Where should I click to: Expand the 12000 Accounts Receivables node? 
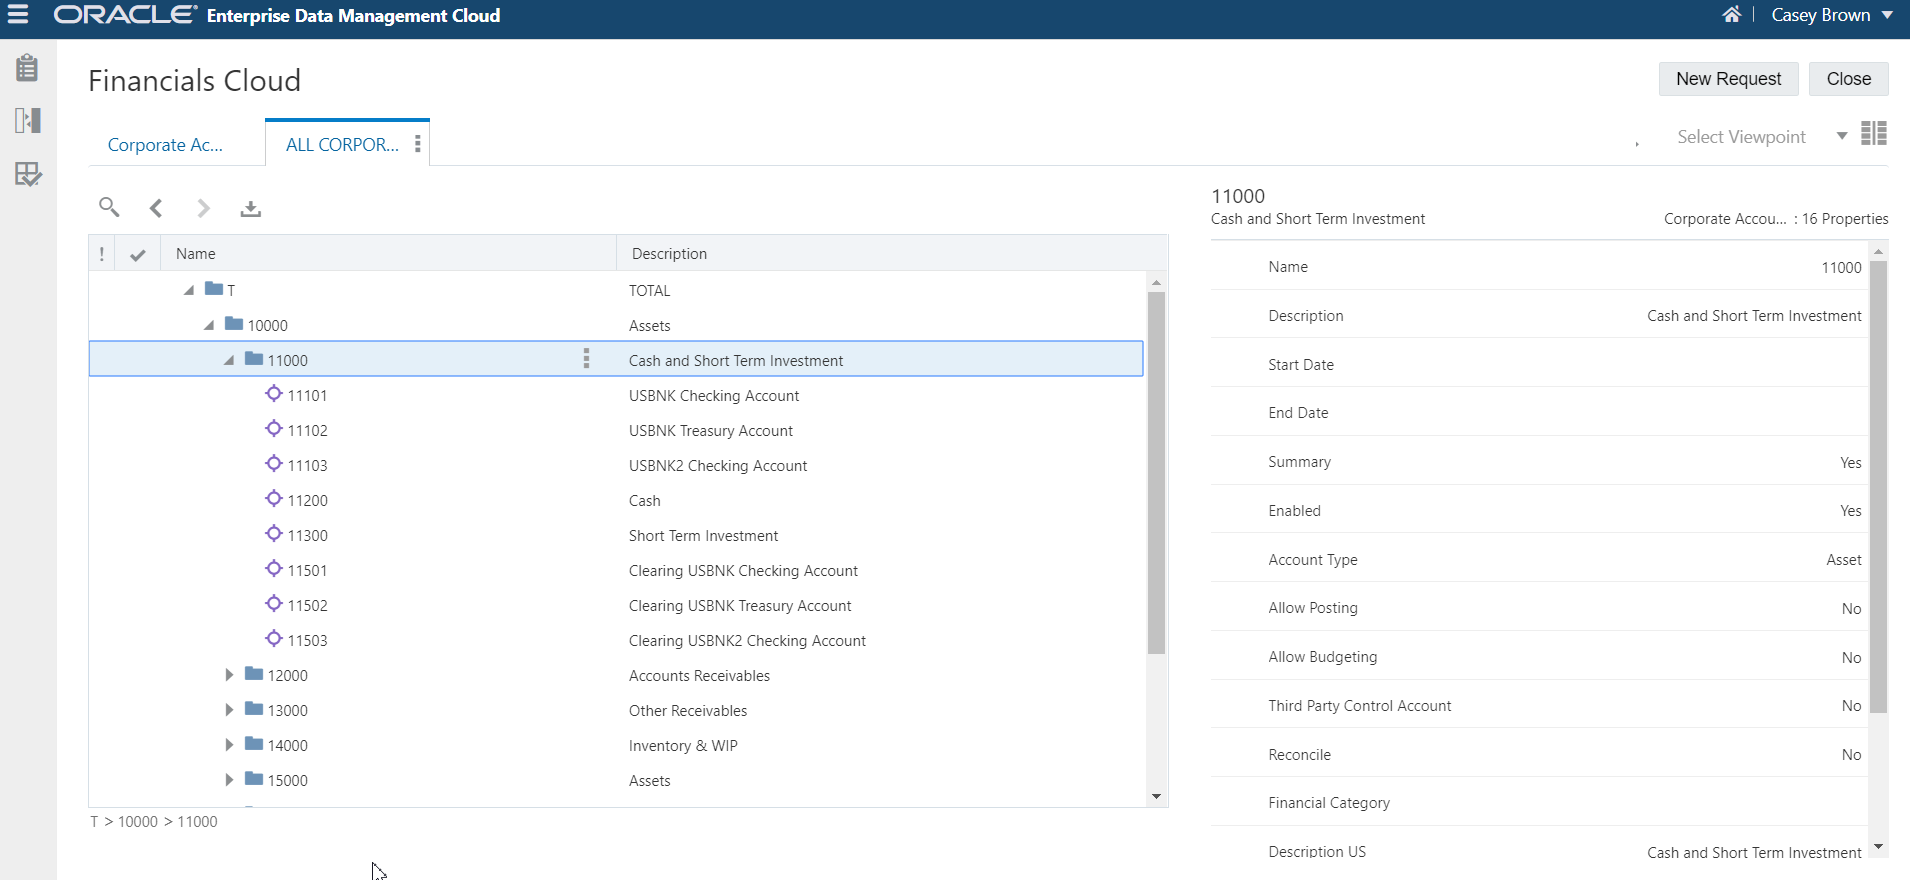coord(229,675)
